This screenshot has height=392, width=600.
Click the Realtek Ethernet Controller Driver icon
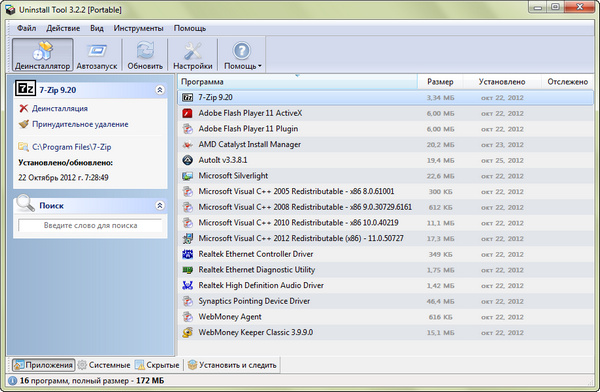(188, 254)
